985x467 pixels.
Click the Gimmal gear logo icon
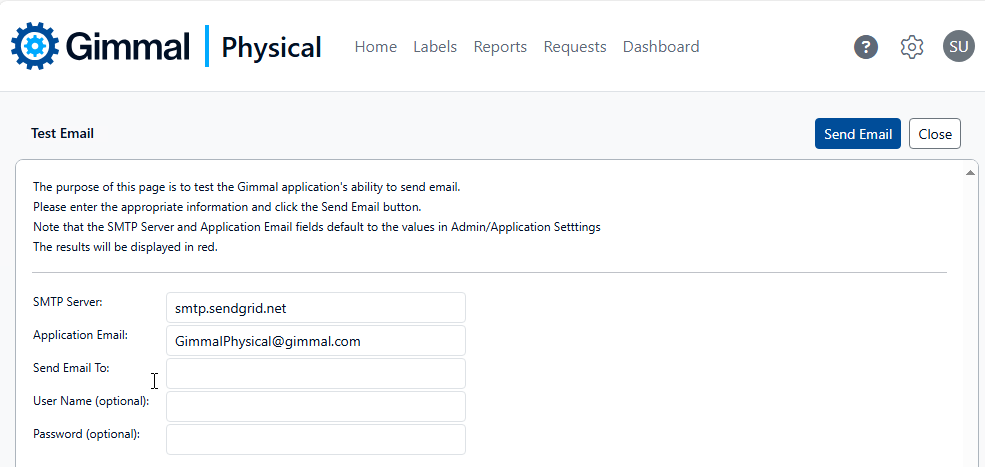click(35, 46)
